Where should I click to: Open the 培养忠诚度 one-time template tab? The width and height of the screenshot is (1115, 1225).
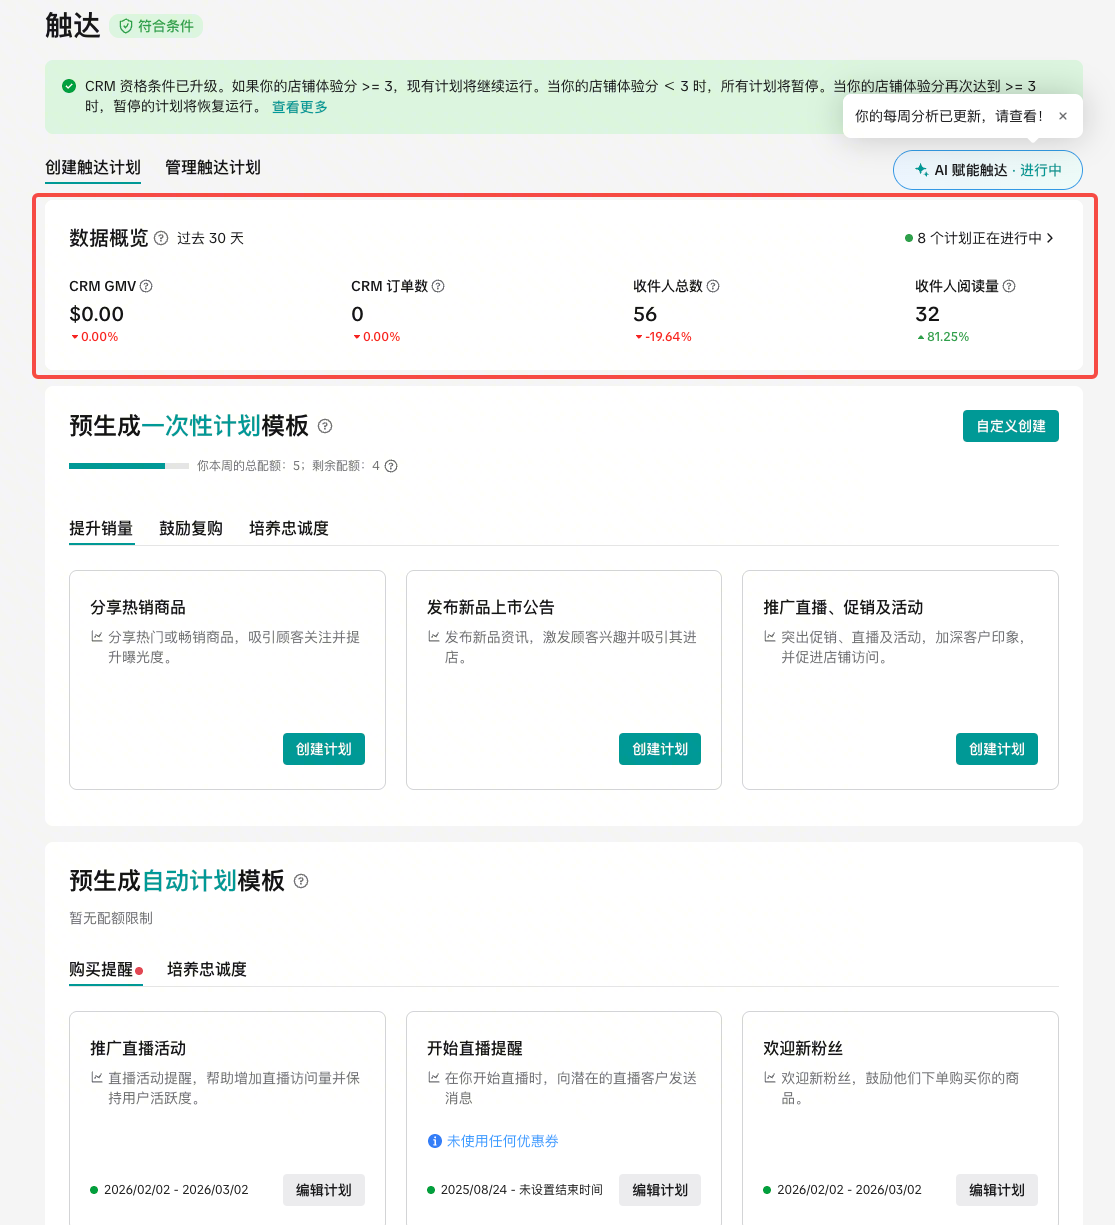289,528
